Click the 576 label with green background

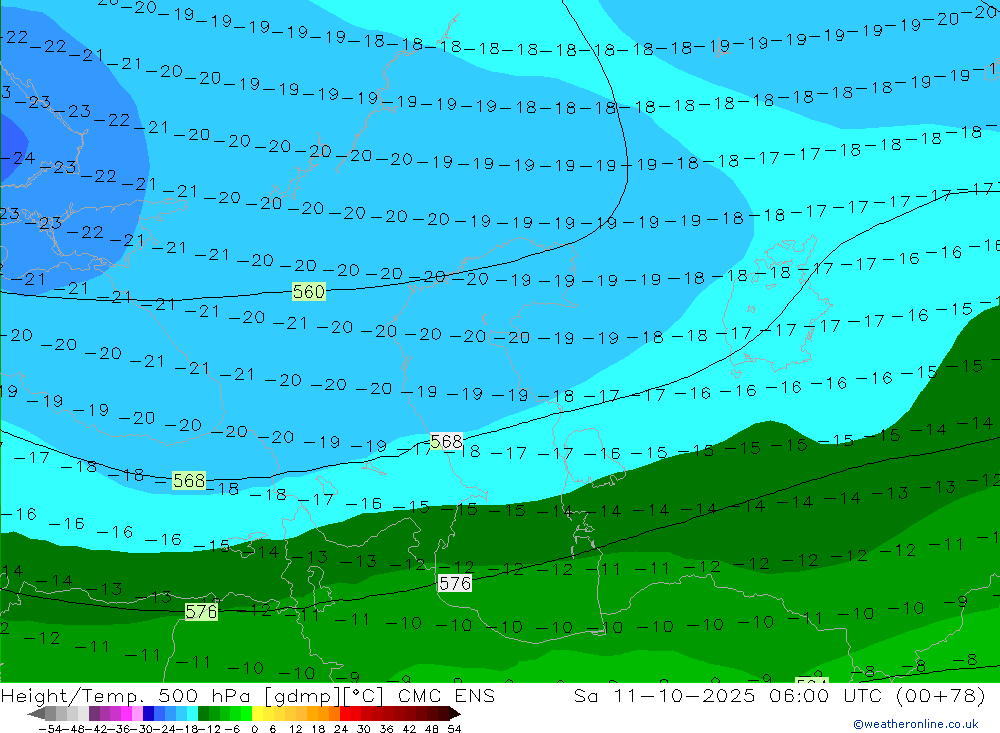click(x=201, y=612)
